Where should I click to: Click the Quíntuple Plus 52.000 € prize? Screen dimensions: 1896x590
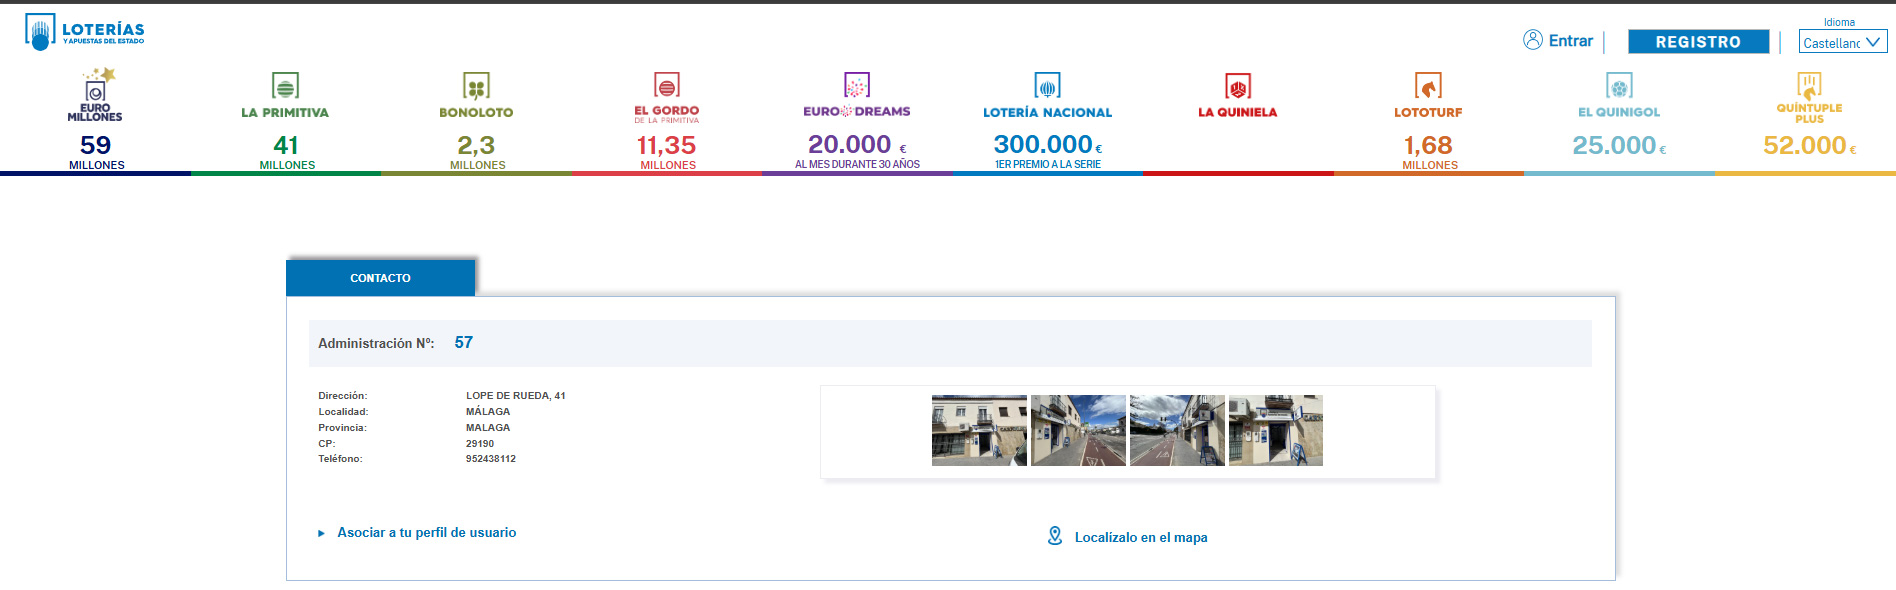pos(1809,146)
